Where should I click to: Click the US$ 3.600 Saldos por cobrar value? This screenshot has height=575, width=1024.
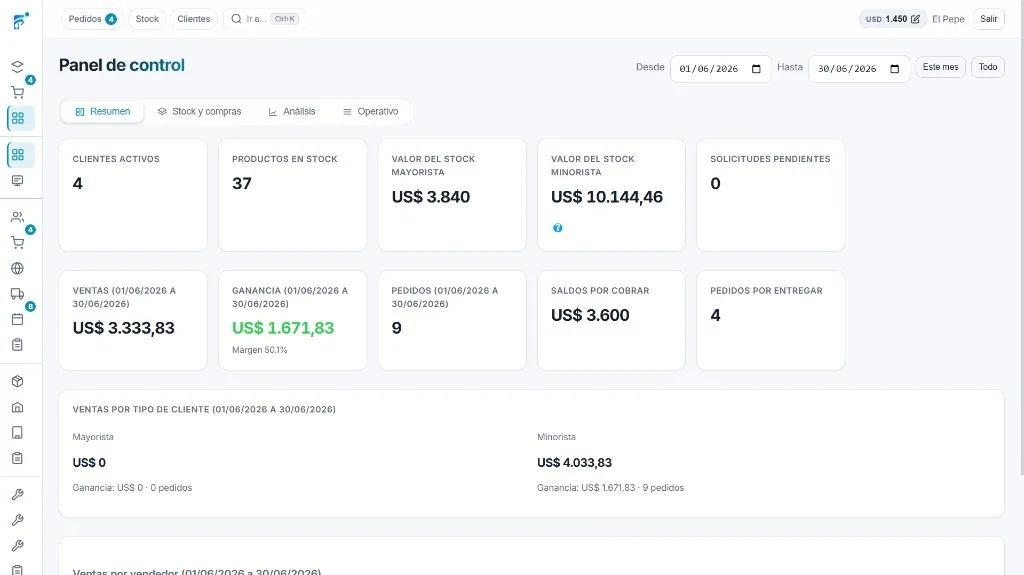tap(590, 315)
